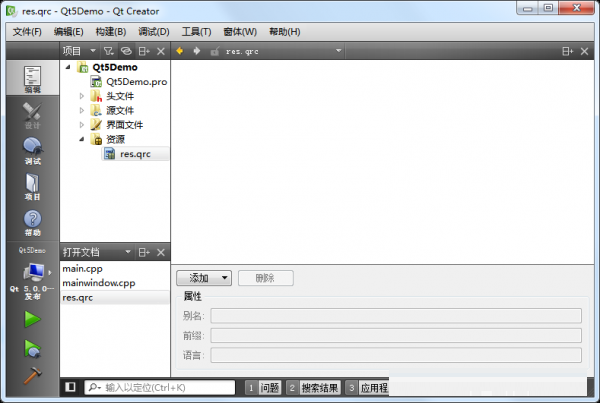
Task: Split the open documents panel
Action: [144, 252]
